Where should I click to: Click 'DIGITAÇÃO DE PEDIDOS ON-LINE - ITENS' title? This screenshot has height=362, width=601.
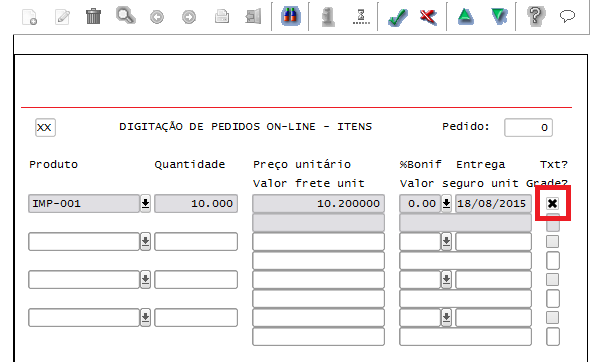tap(245, 127)
